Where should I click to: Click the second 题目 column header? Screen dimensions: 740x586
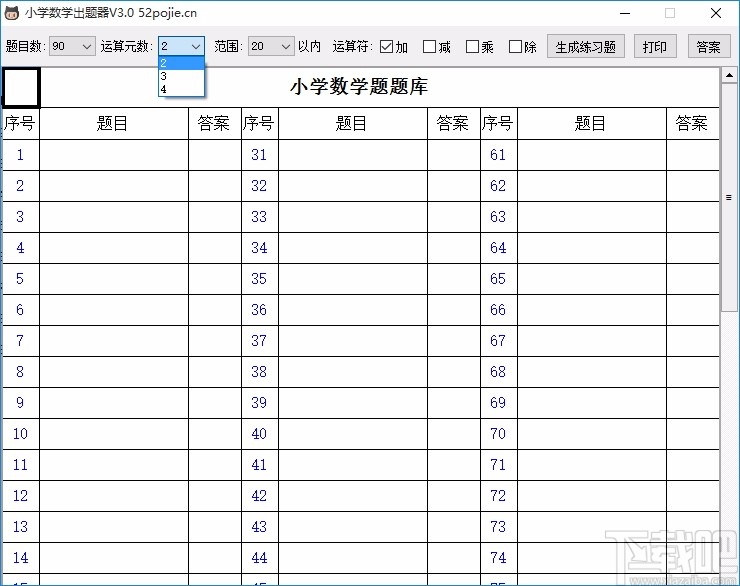(x=353, y=124)
